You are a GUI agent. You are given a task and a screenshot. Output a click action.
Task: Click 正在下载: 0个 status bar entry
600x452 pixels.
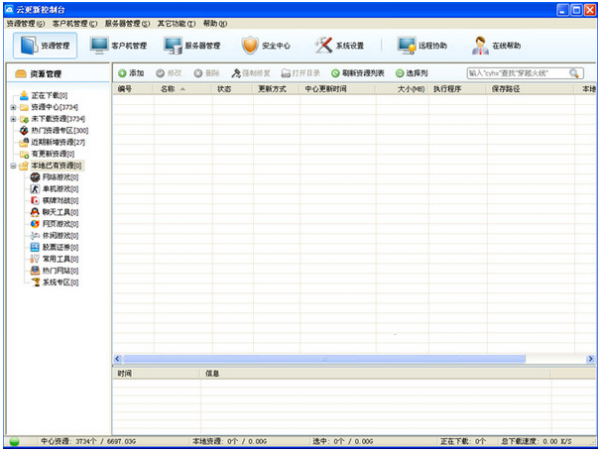(463, 442)
